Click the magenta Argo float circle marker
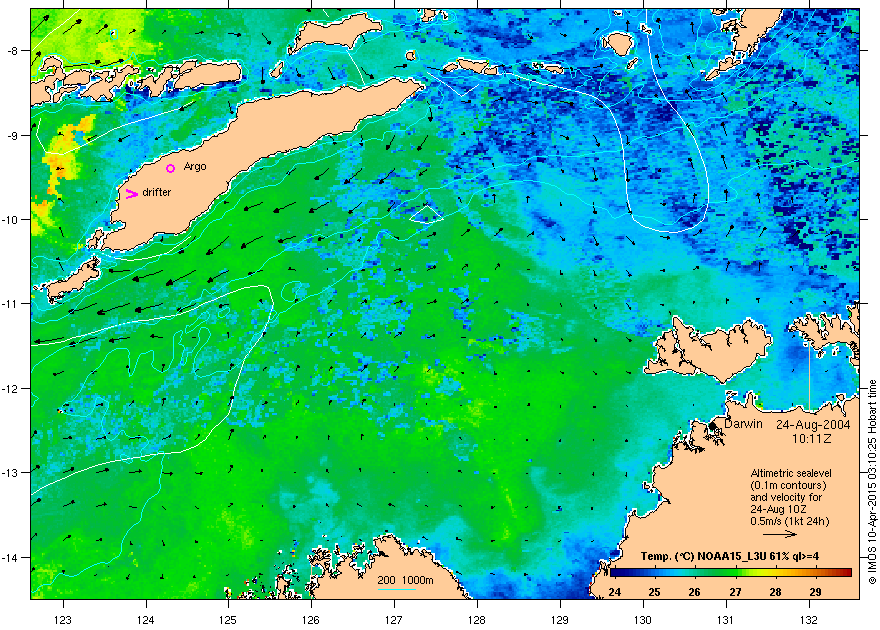Image resolution: width=880 pixels, height=630 pixels. pyautogui.click(x=171, y=168)
